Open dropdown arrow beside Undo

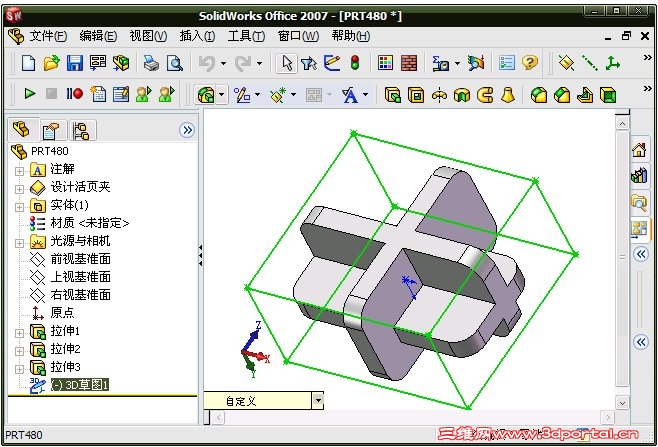pos(223,64)
